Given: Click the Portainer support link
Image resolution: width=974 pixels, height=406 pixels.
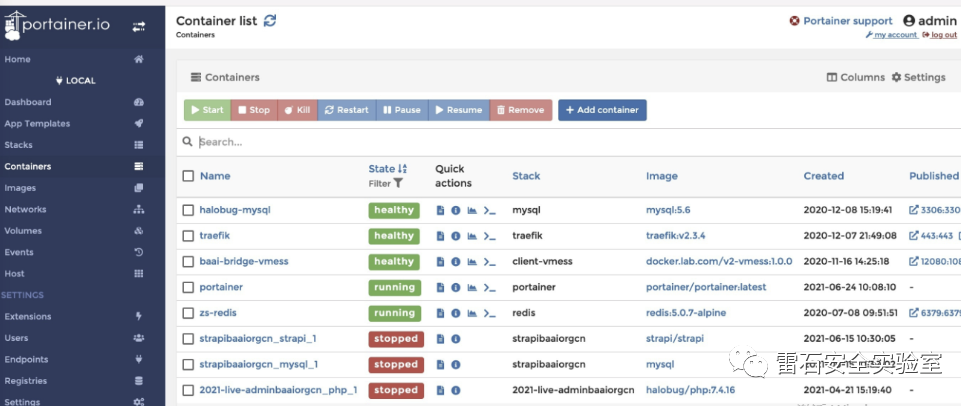Looking at the screenshot, I should [841, 21].
